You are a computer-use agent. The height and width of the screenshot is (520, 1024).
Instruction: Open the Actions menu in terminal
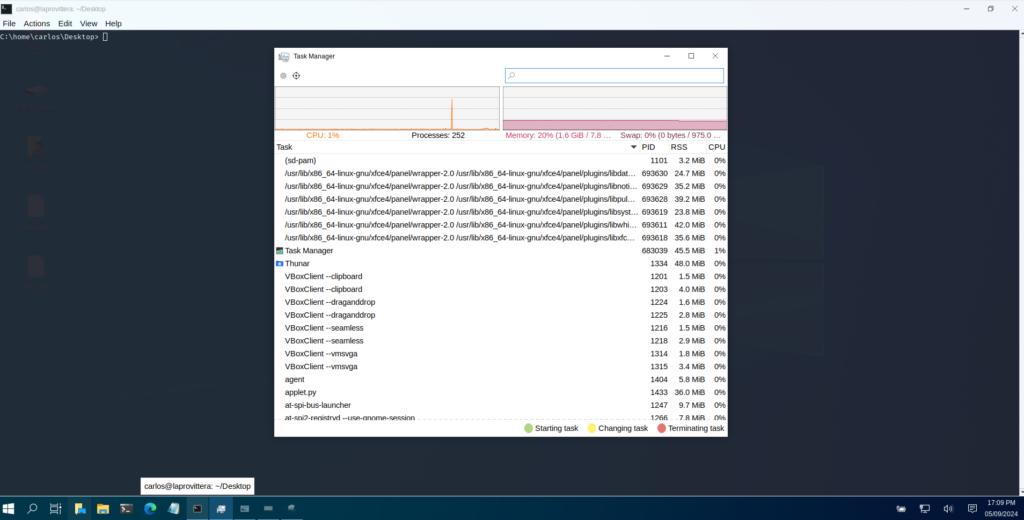click(x=36, y=23)
